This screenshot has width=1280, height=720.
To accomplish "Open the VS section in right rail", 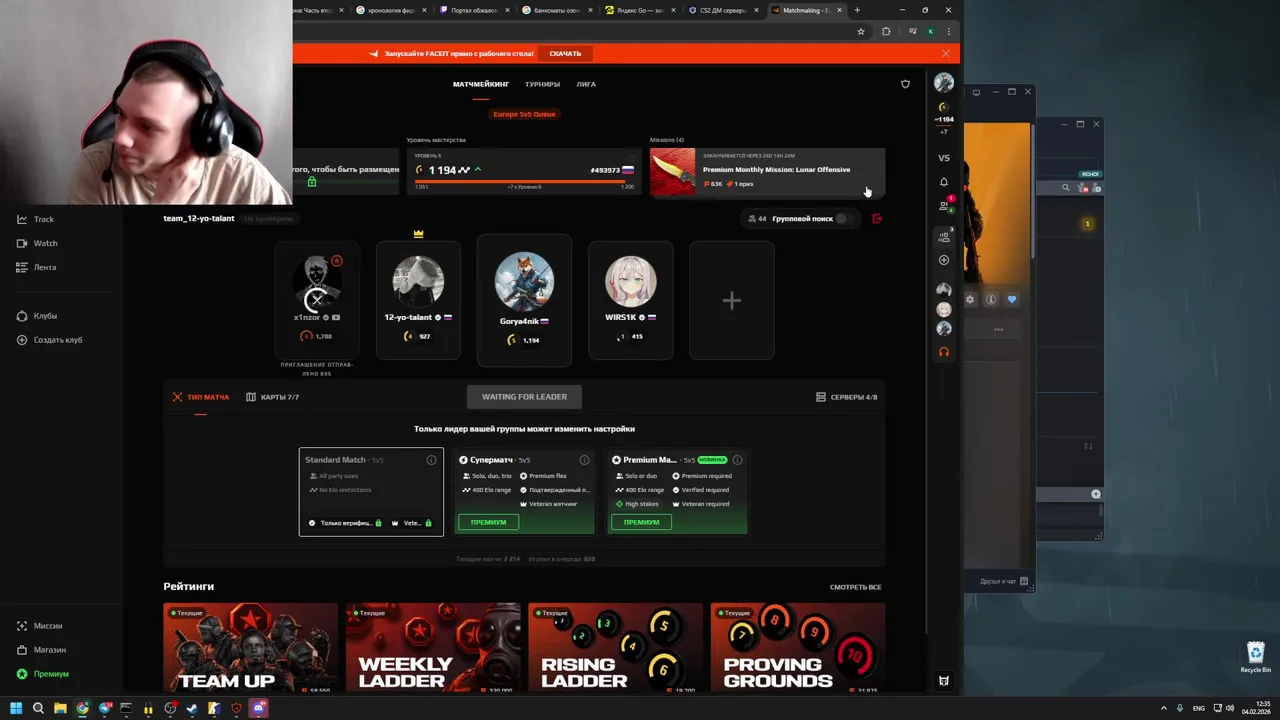I will 944,158.
